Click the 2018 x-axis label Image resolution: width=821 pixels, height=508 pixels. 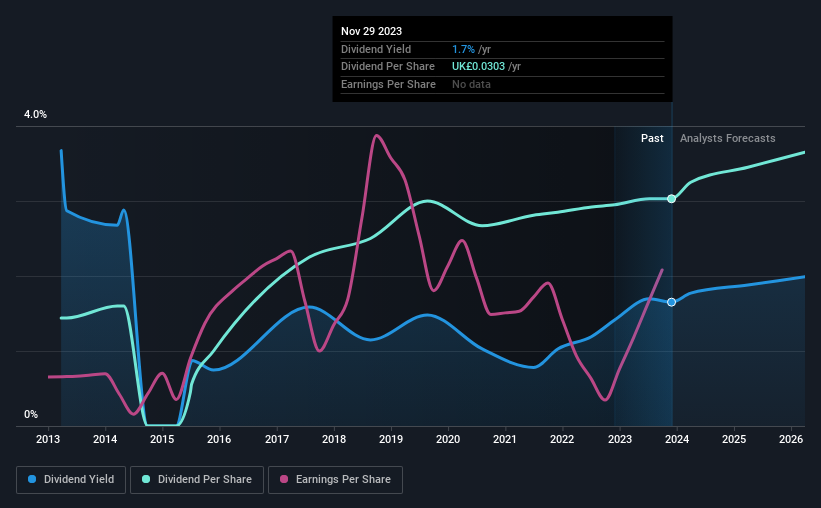[334, 439]
